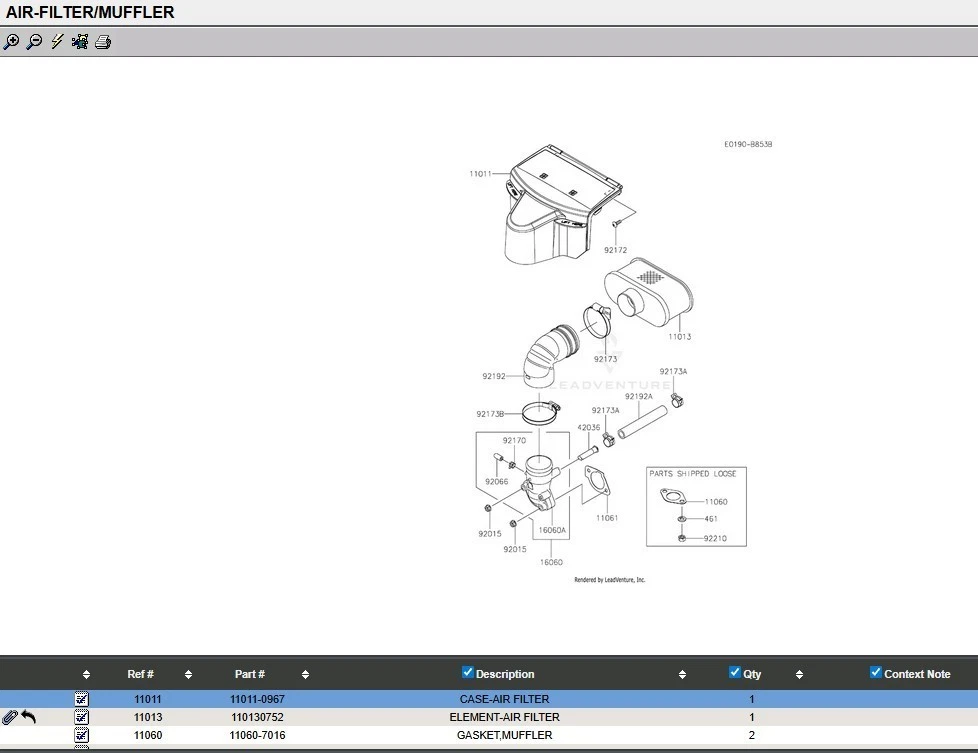The width and height of the screenshot is (978, 753).
Task: Toggle the Description column checkbox
Action: pyautogui.click(x=467, y=673)
